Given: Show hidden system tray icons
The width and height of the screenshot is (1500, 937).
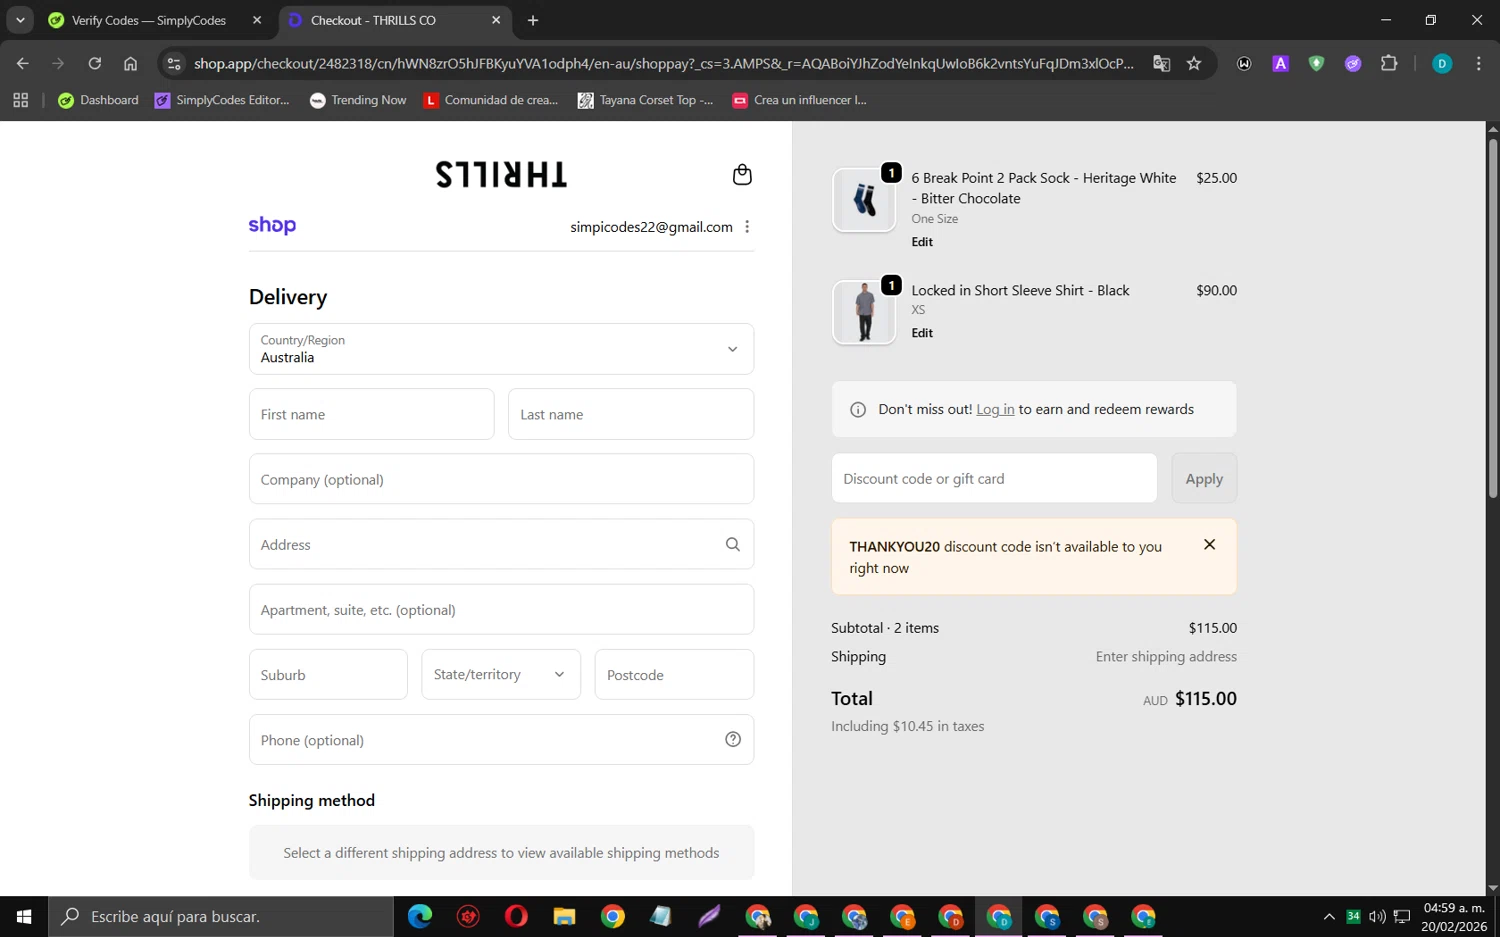Looking at the screenshot, I should coord(1329,916).
